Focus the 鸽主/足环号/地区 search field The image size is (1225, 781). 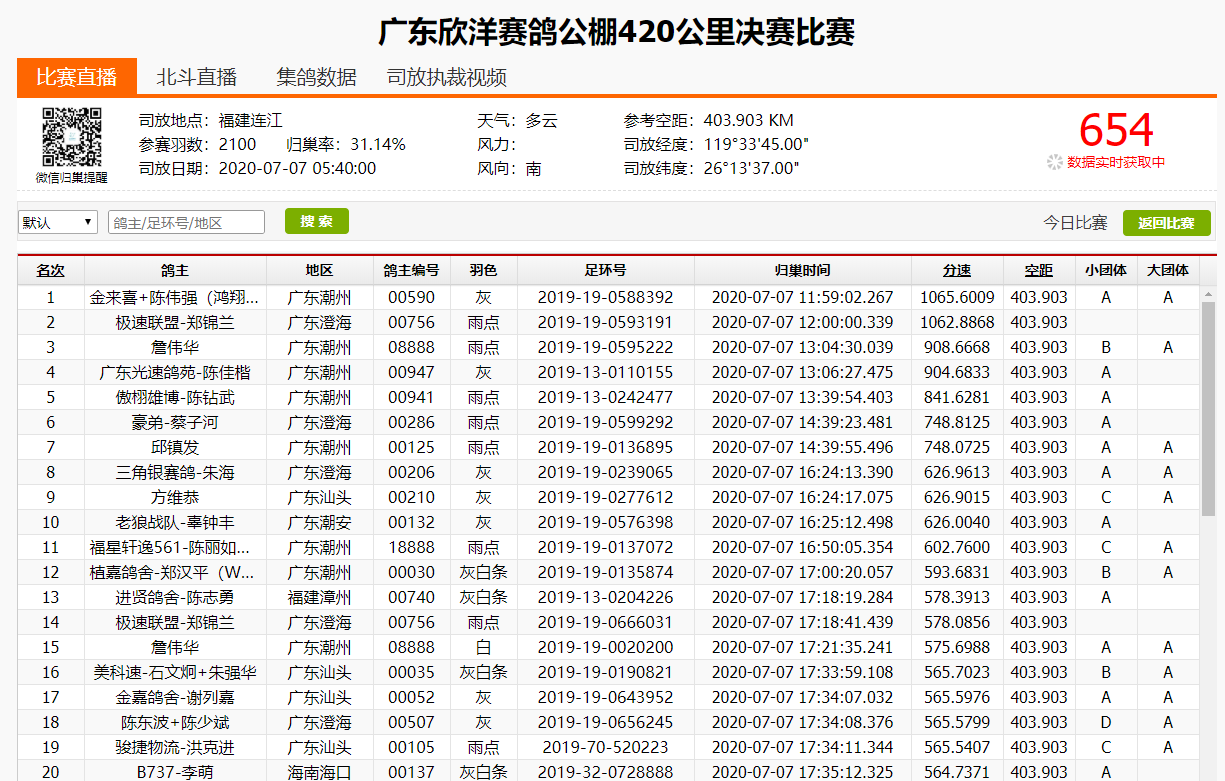pyautogui.click(x=186, y=222)
